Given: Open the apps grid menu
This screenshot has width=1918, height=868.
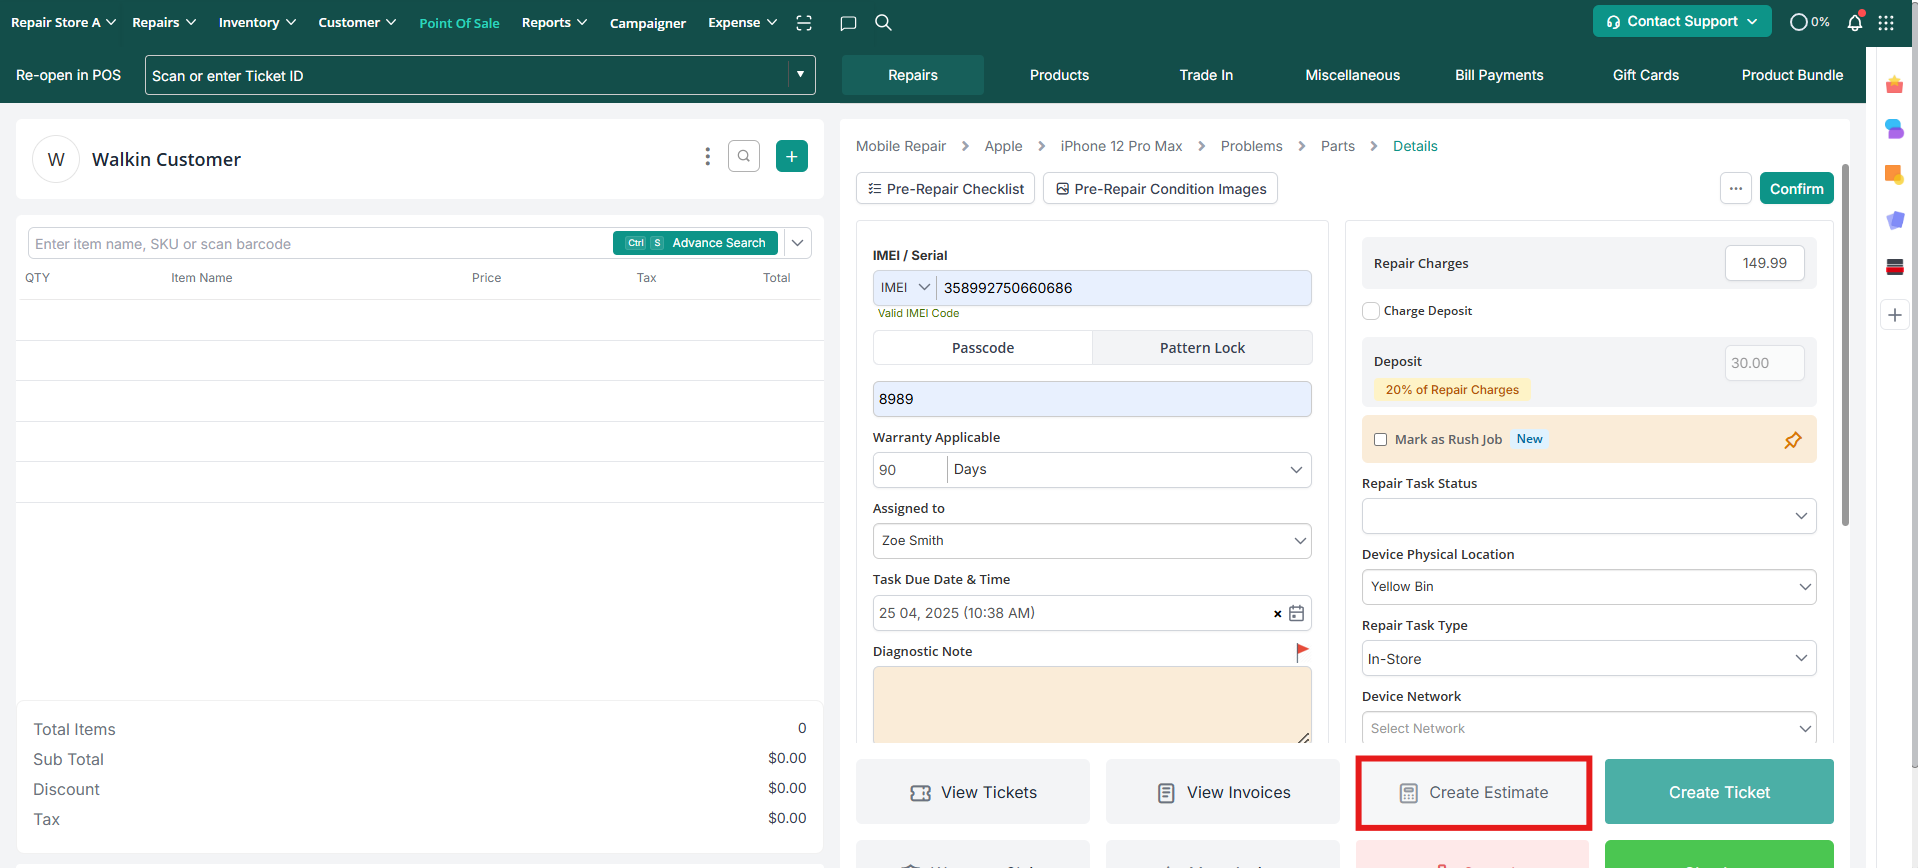Looking at the screenshot, I should [1886, 22].
